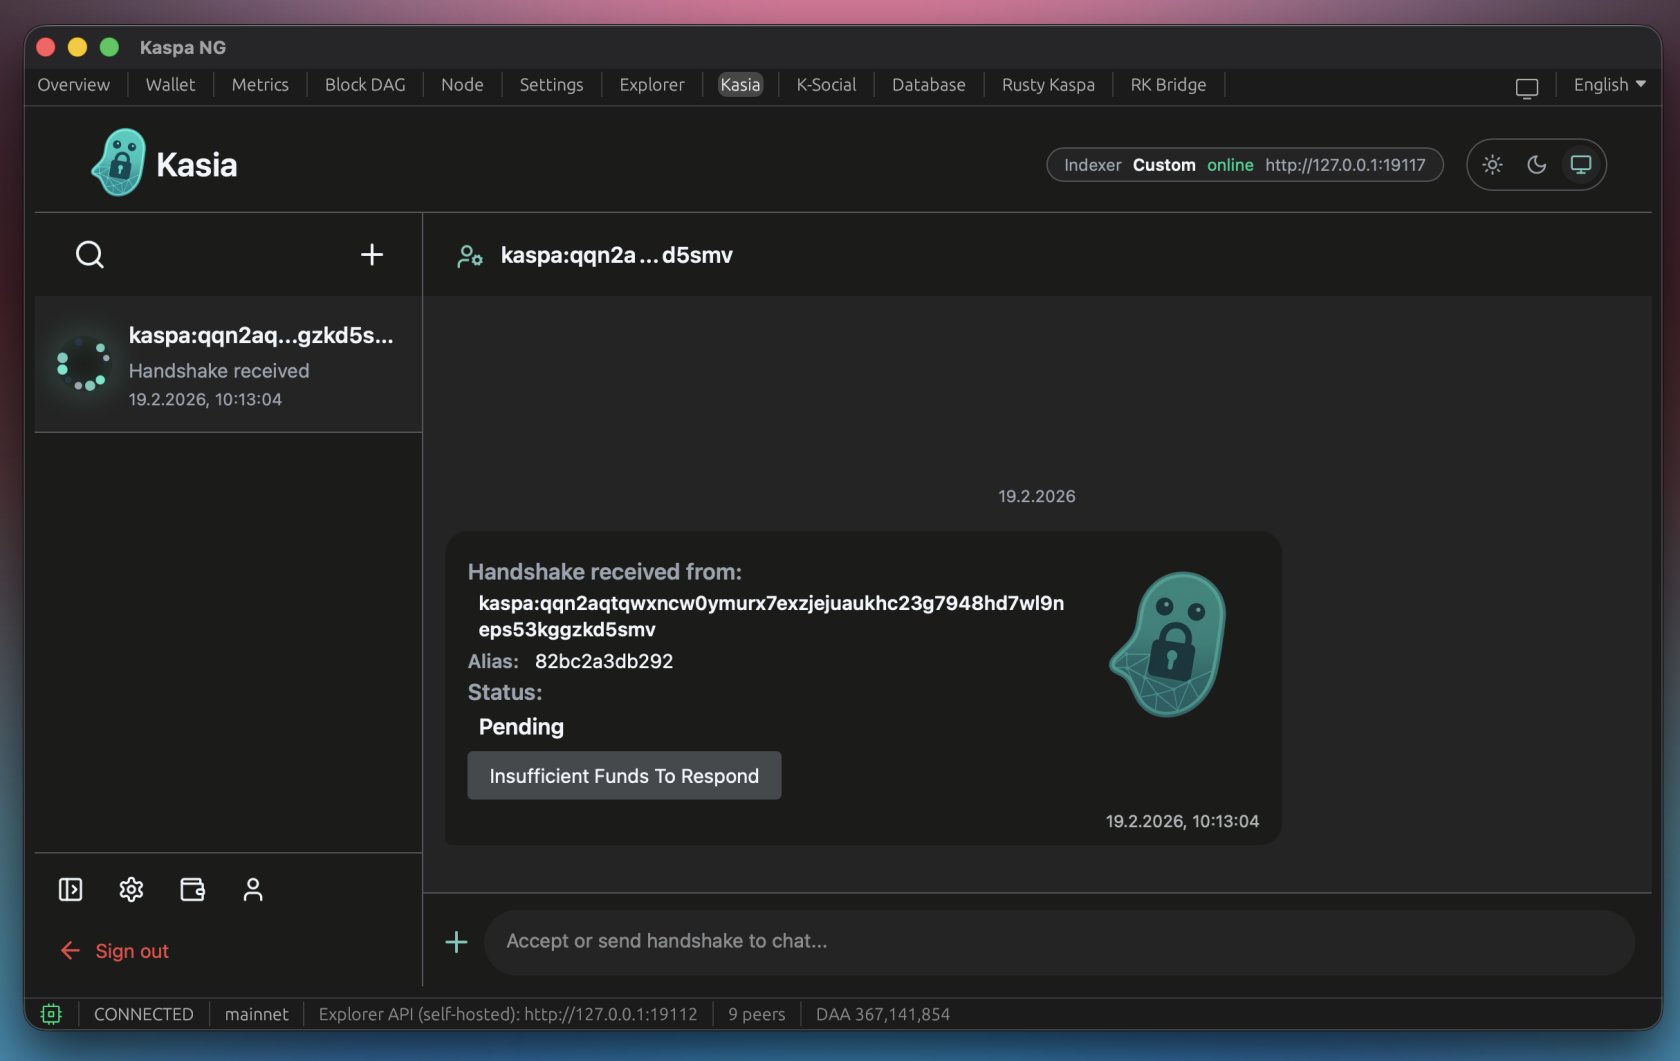Image resolution: width=1680 pixels, height=1061 pixels.
Task: Click the display icon next to language menu
Action: [x=1526, y=88]
